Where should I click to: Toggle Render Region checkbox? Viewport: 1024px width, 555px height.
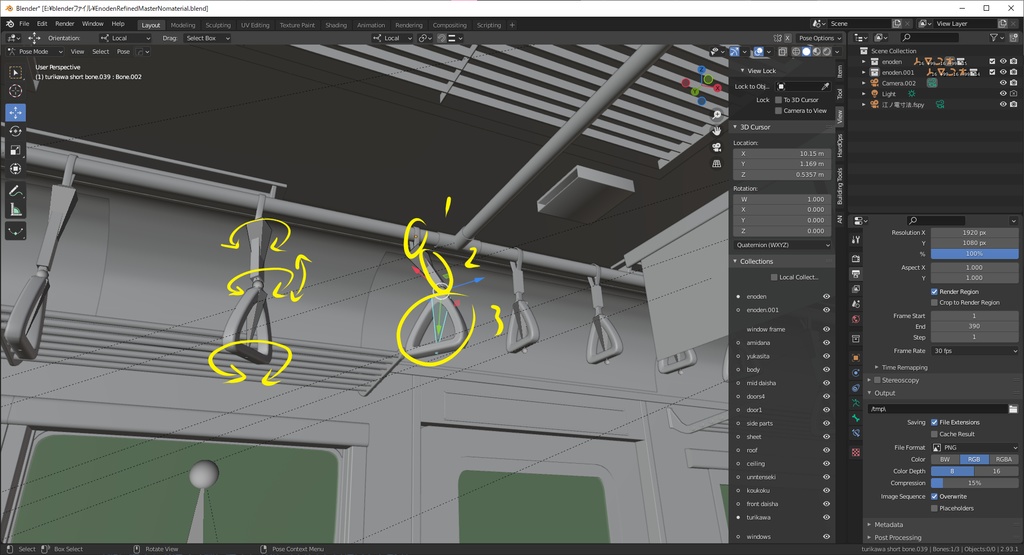934,292
